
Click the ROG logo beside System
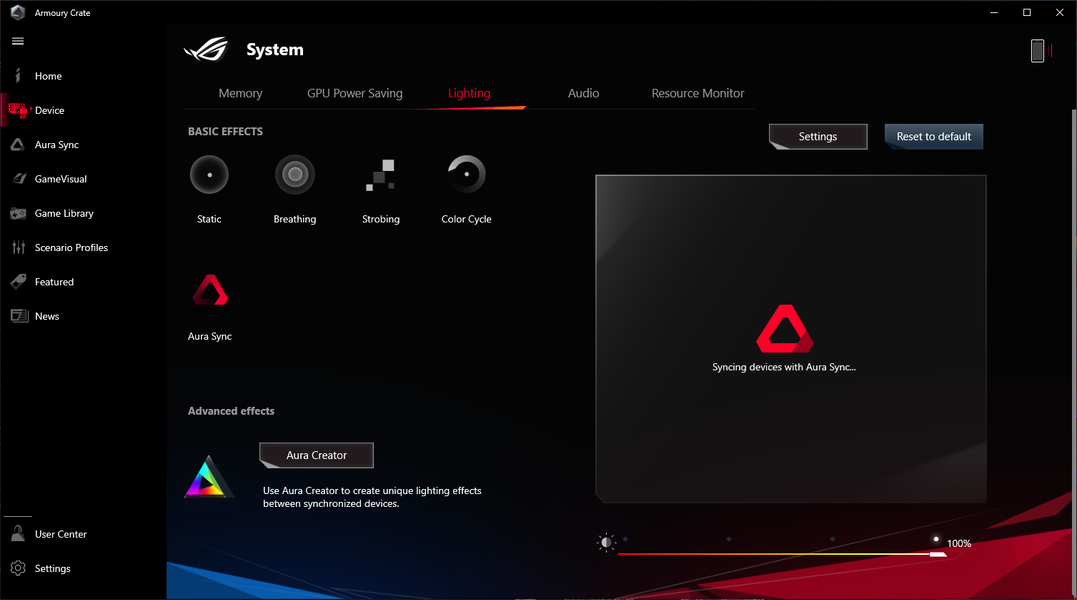206,49
